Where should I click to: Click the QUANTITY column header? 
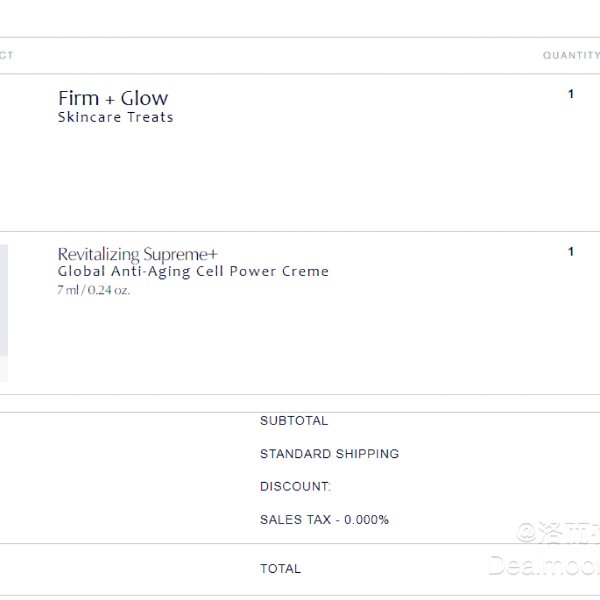(x=571, y=55)
